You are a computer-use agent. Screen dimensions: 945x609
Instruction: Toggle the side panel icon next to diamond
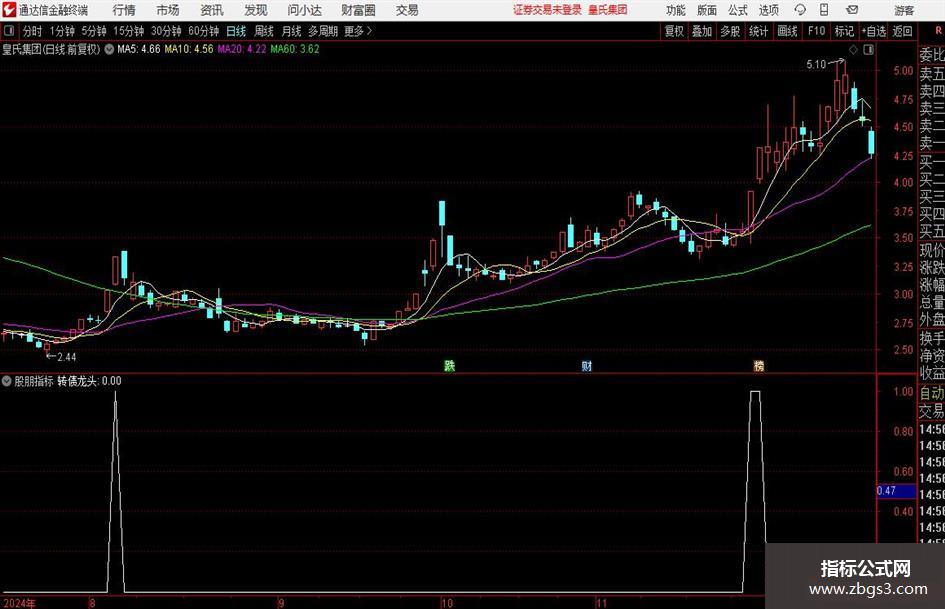point(868,50)
